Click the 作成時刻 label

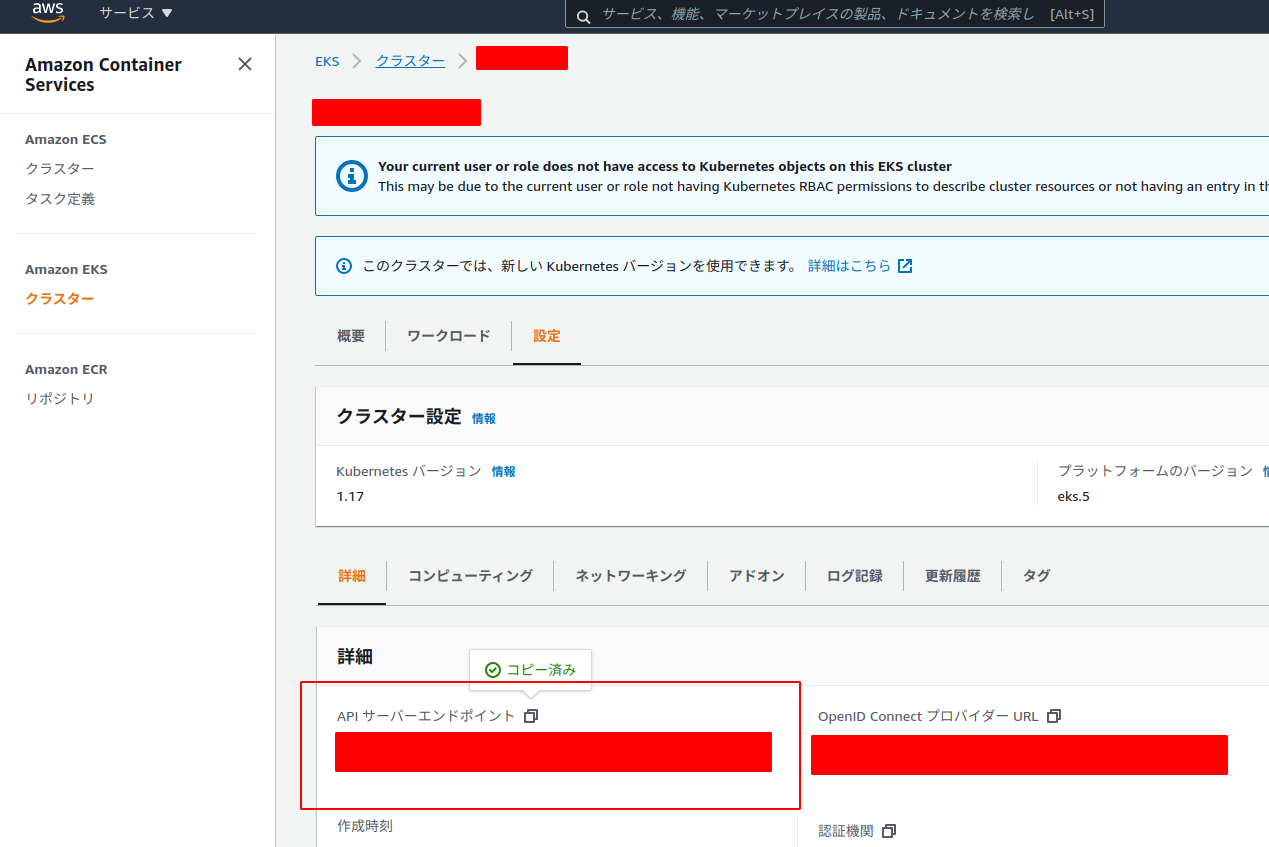pyautogui.click(x=365, y=826)
